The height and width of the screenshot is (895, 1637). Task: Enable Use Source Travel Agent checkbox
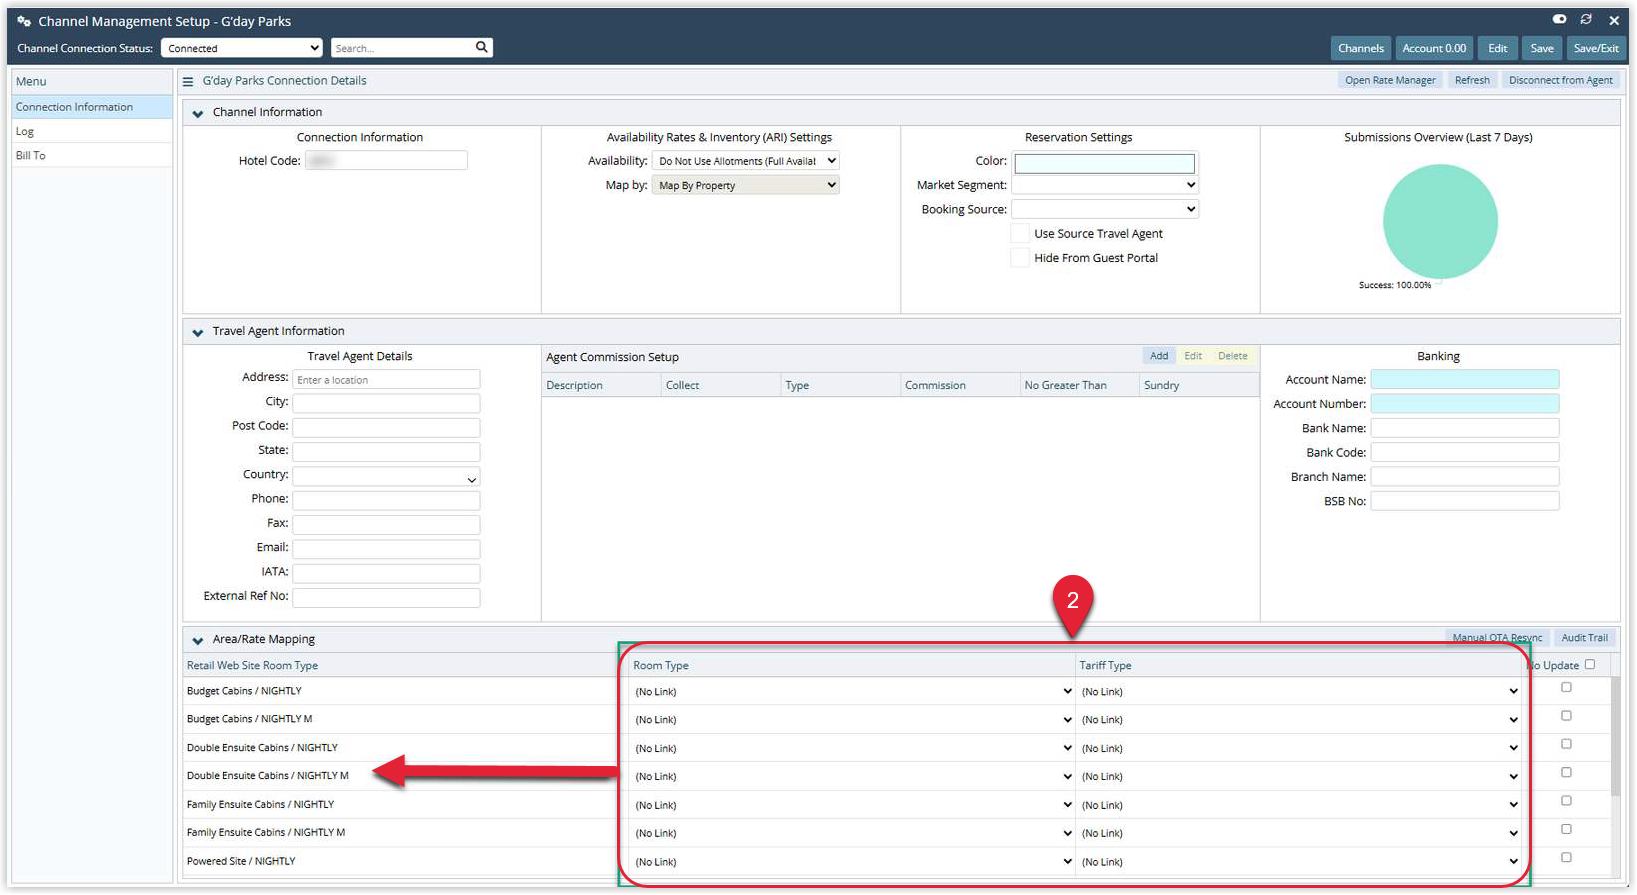pos(1020,233)
